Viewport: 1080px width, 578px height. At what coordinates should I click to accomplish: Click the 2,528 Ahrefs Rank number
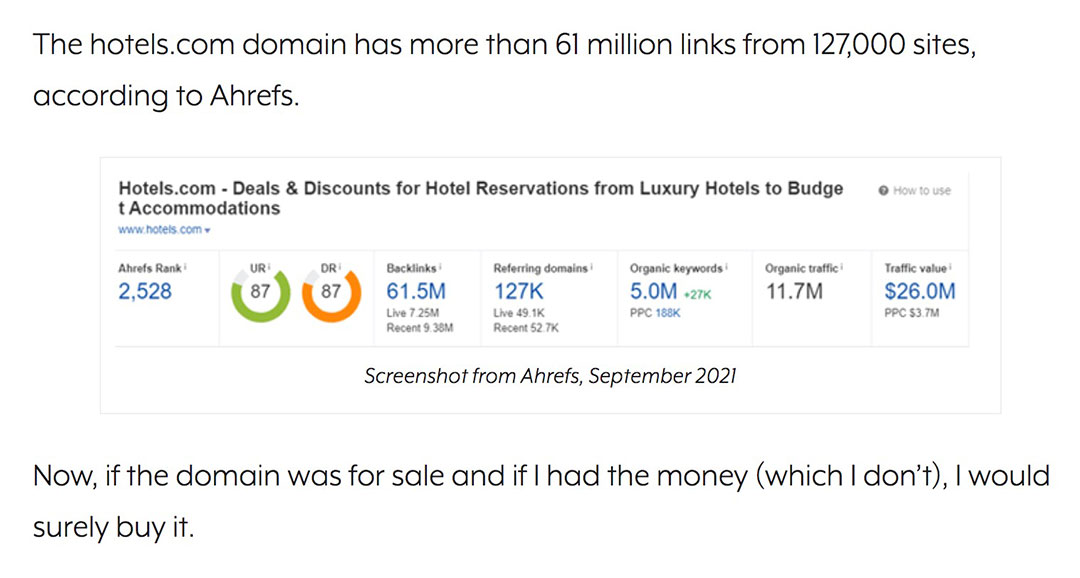click(145, 292)
